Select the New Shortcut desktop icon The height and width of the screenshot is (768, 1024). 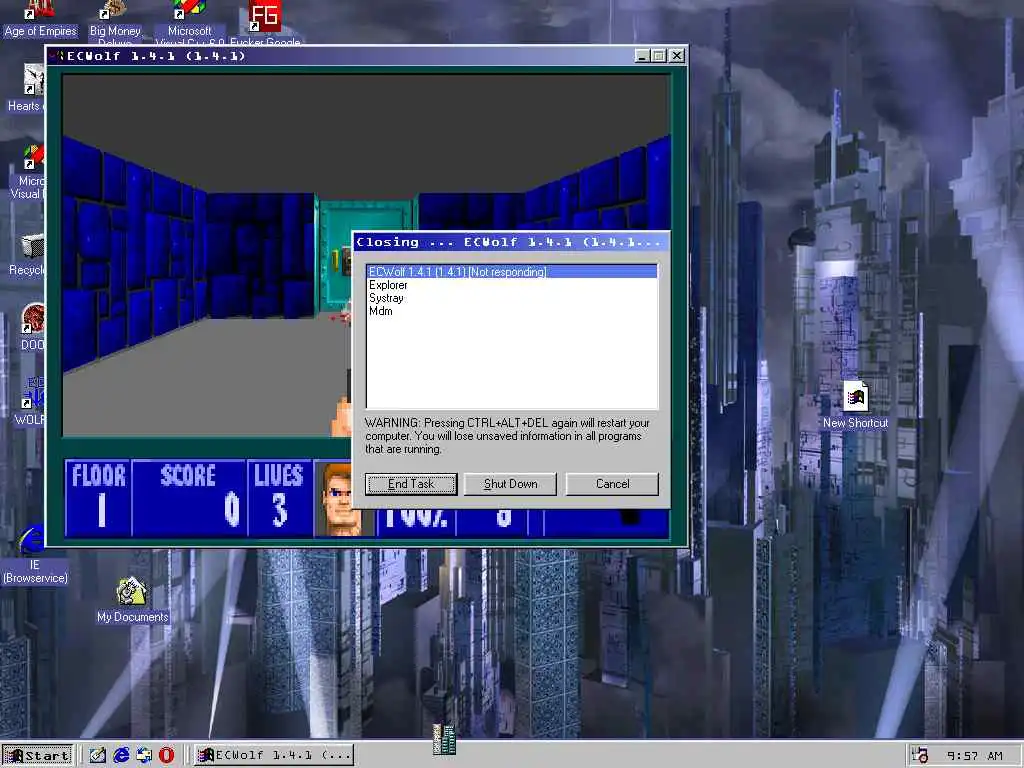click(x=855, y=405)
